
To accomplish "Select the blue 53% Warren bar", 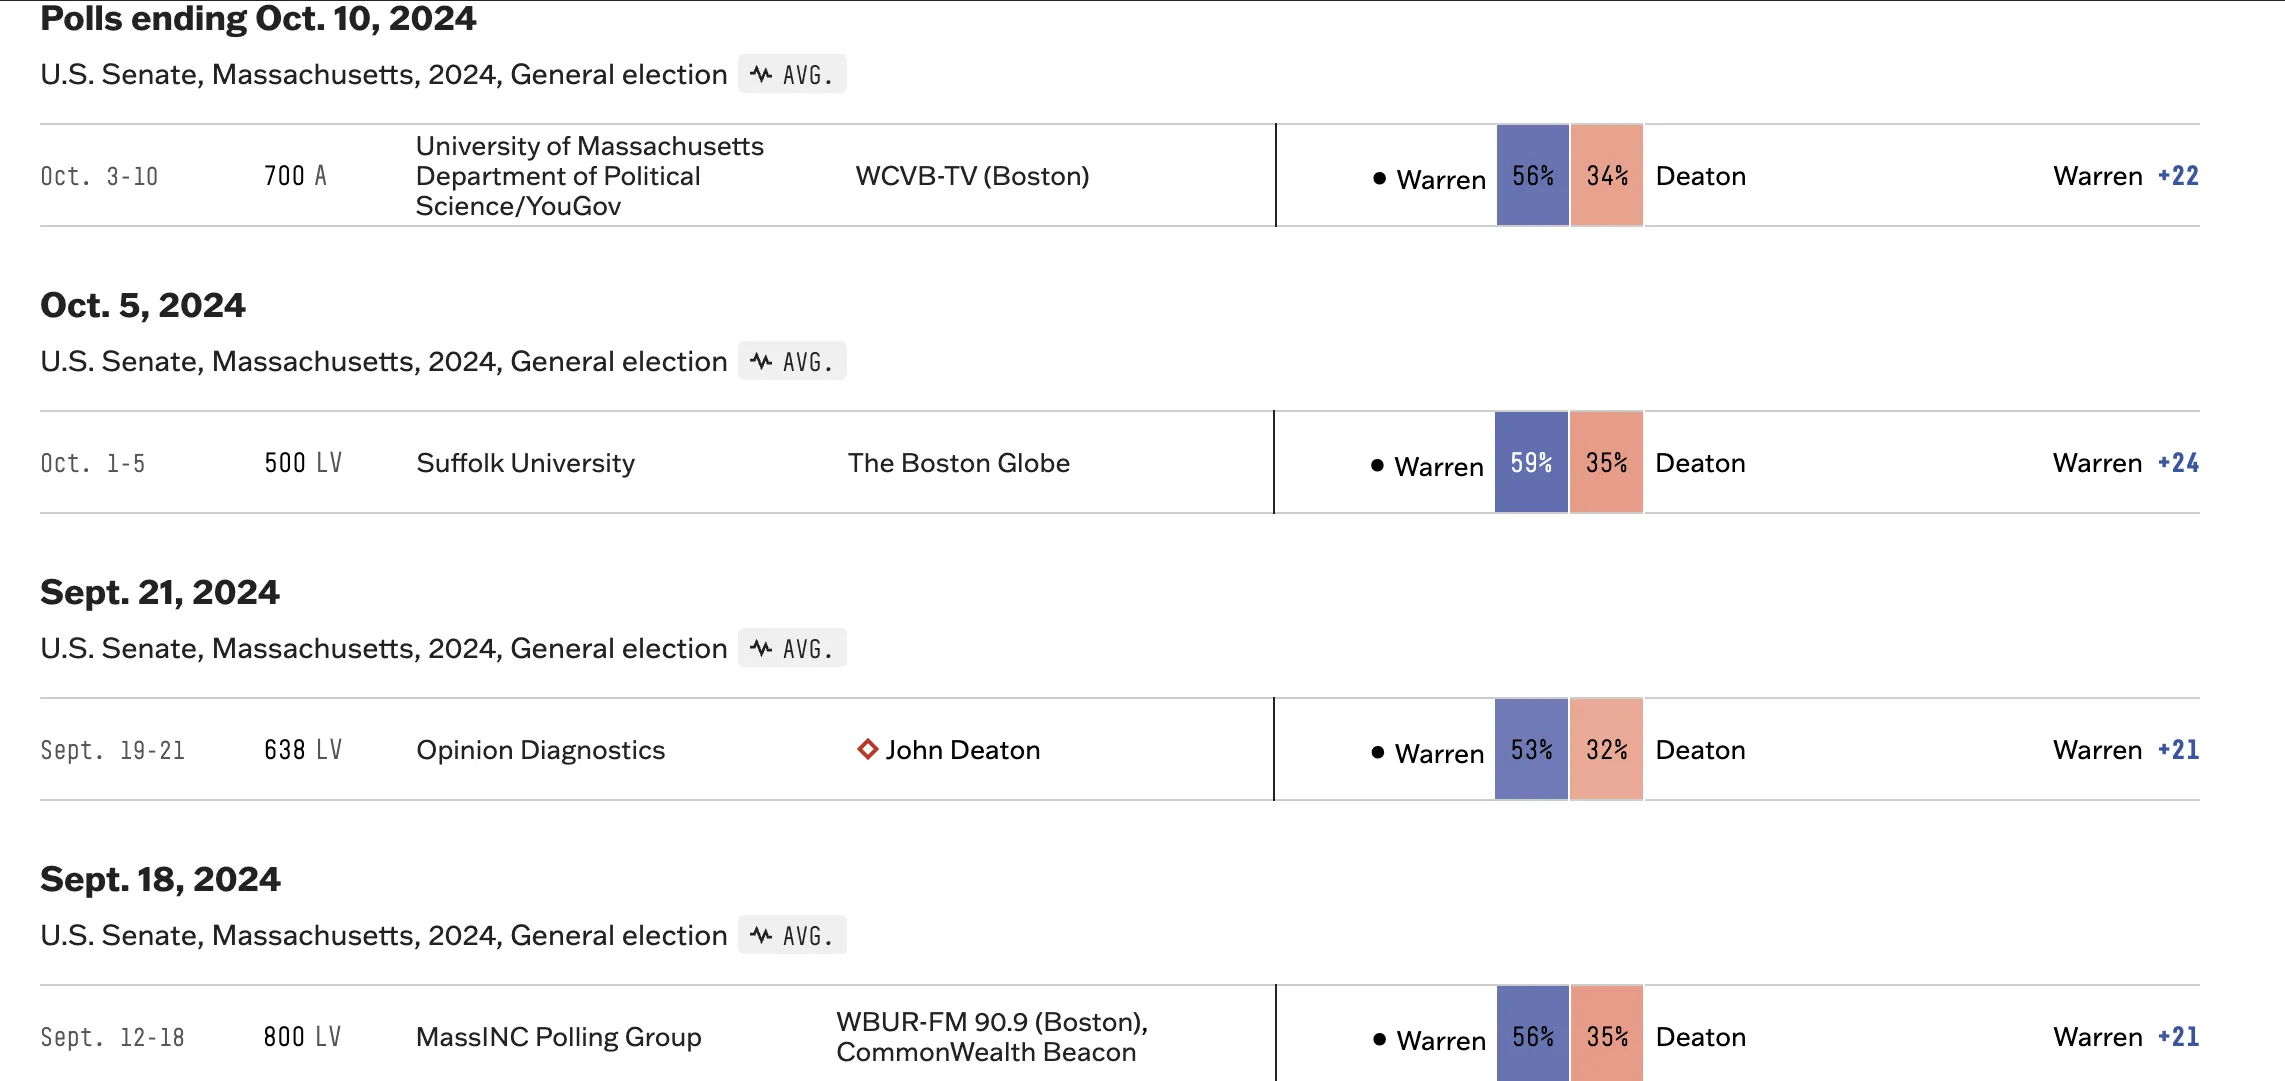I will coord(1531,750).
